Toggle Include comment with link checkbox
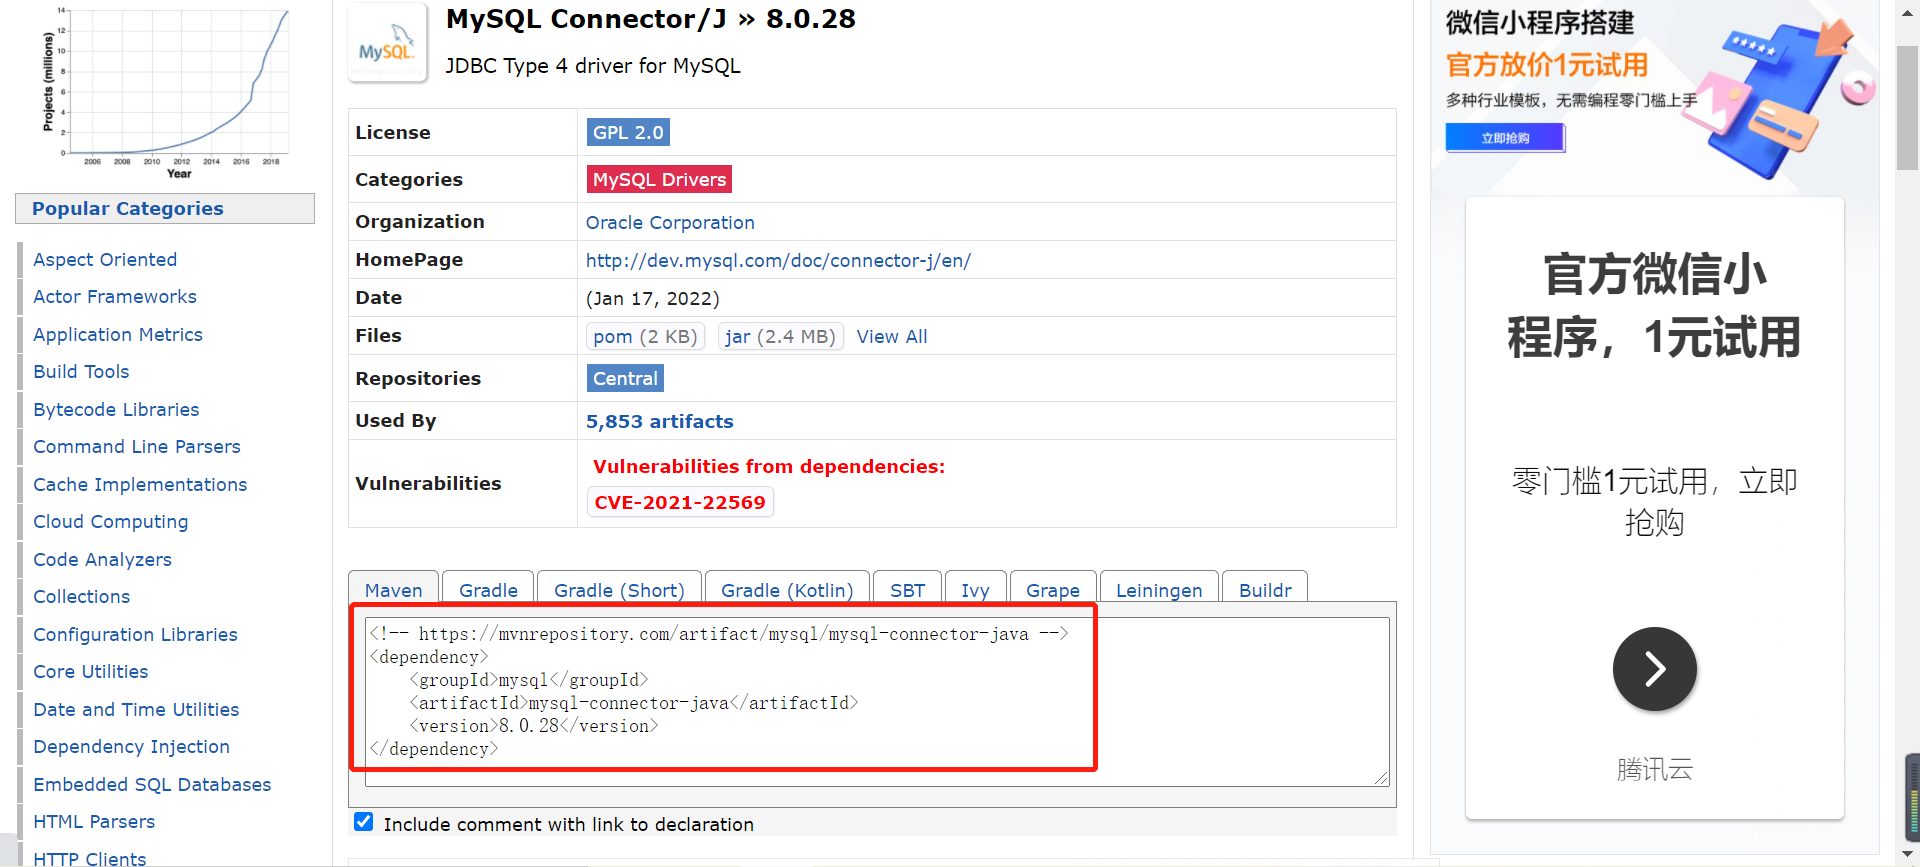Image resolution: width=1920 pixels, height=867 pixels. (364, 822)
